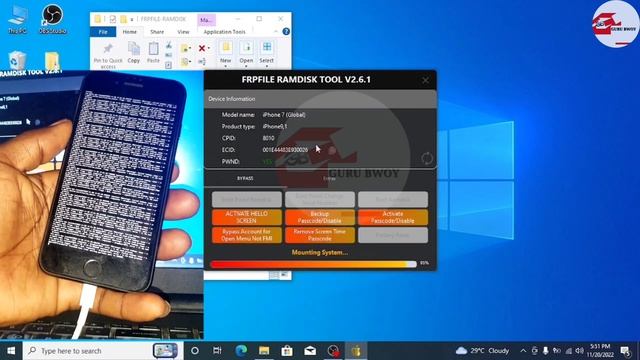
Task: Click the red Delete X icon
Action: click(202, 48)
